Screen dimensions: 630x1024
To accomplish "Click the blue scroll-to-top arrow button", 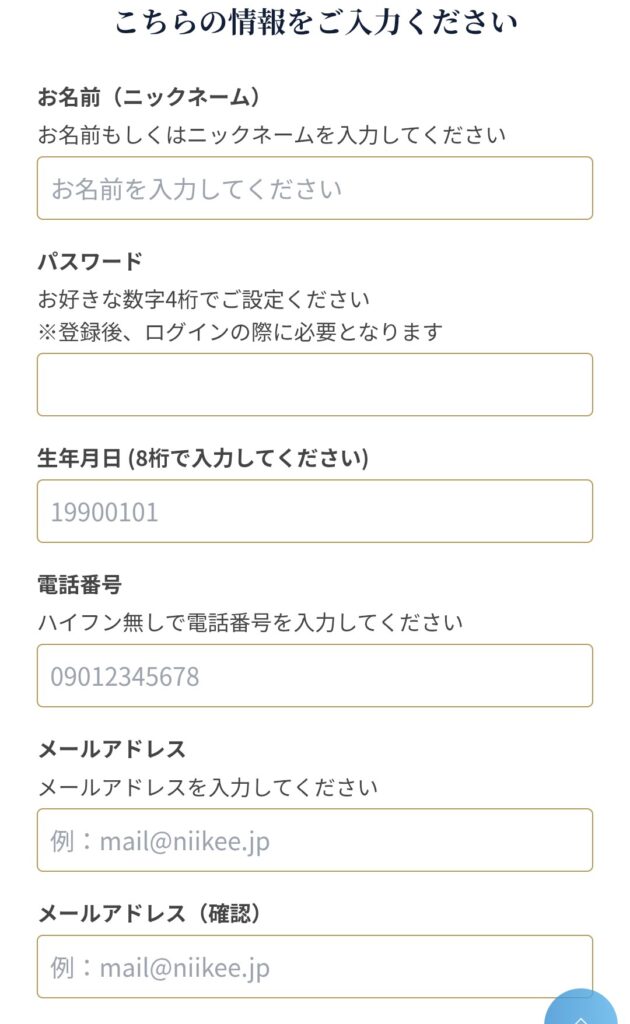I will pyautogui.click(x=582, y=1008).
